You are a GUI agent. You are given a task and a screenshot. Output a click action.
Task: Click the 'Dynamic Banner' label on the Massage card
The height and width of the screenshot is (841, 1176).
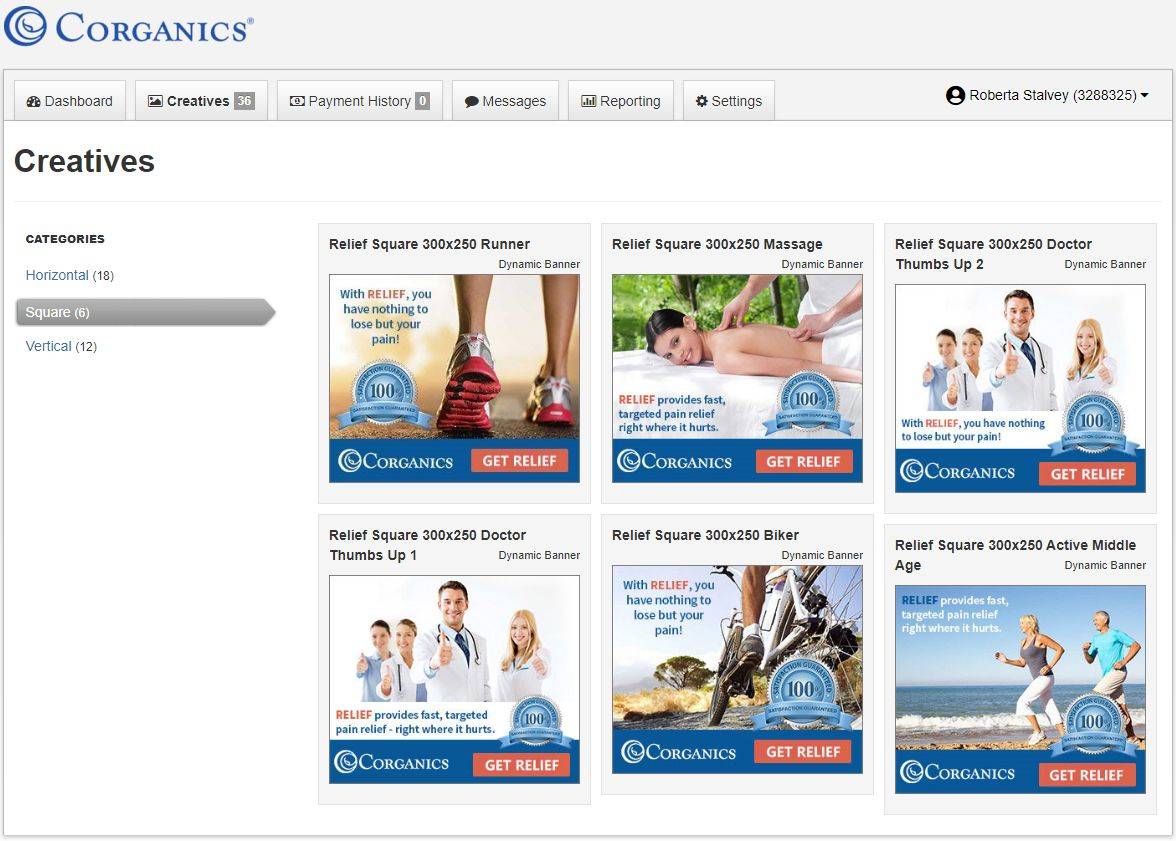[x=822, y=264]
